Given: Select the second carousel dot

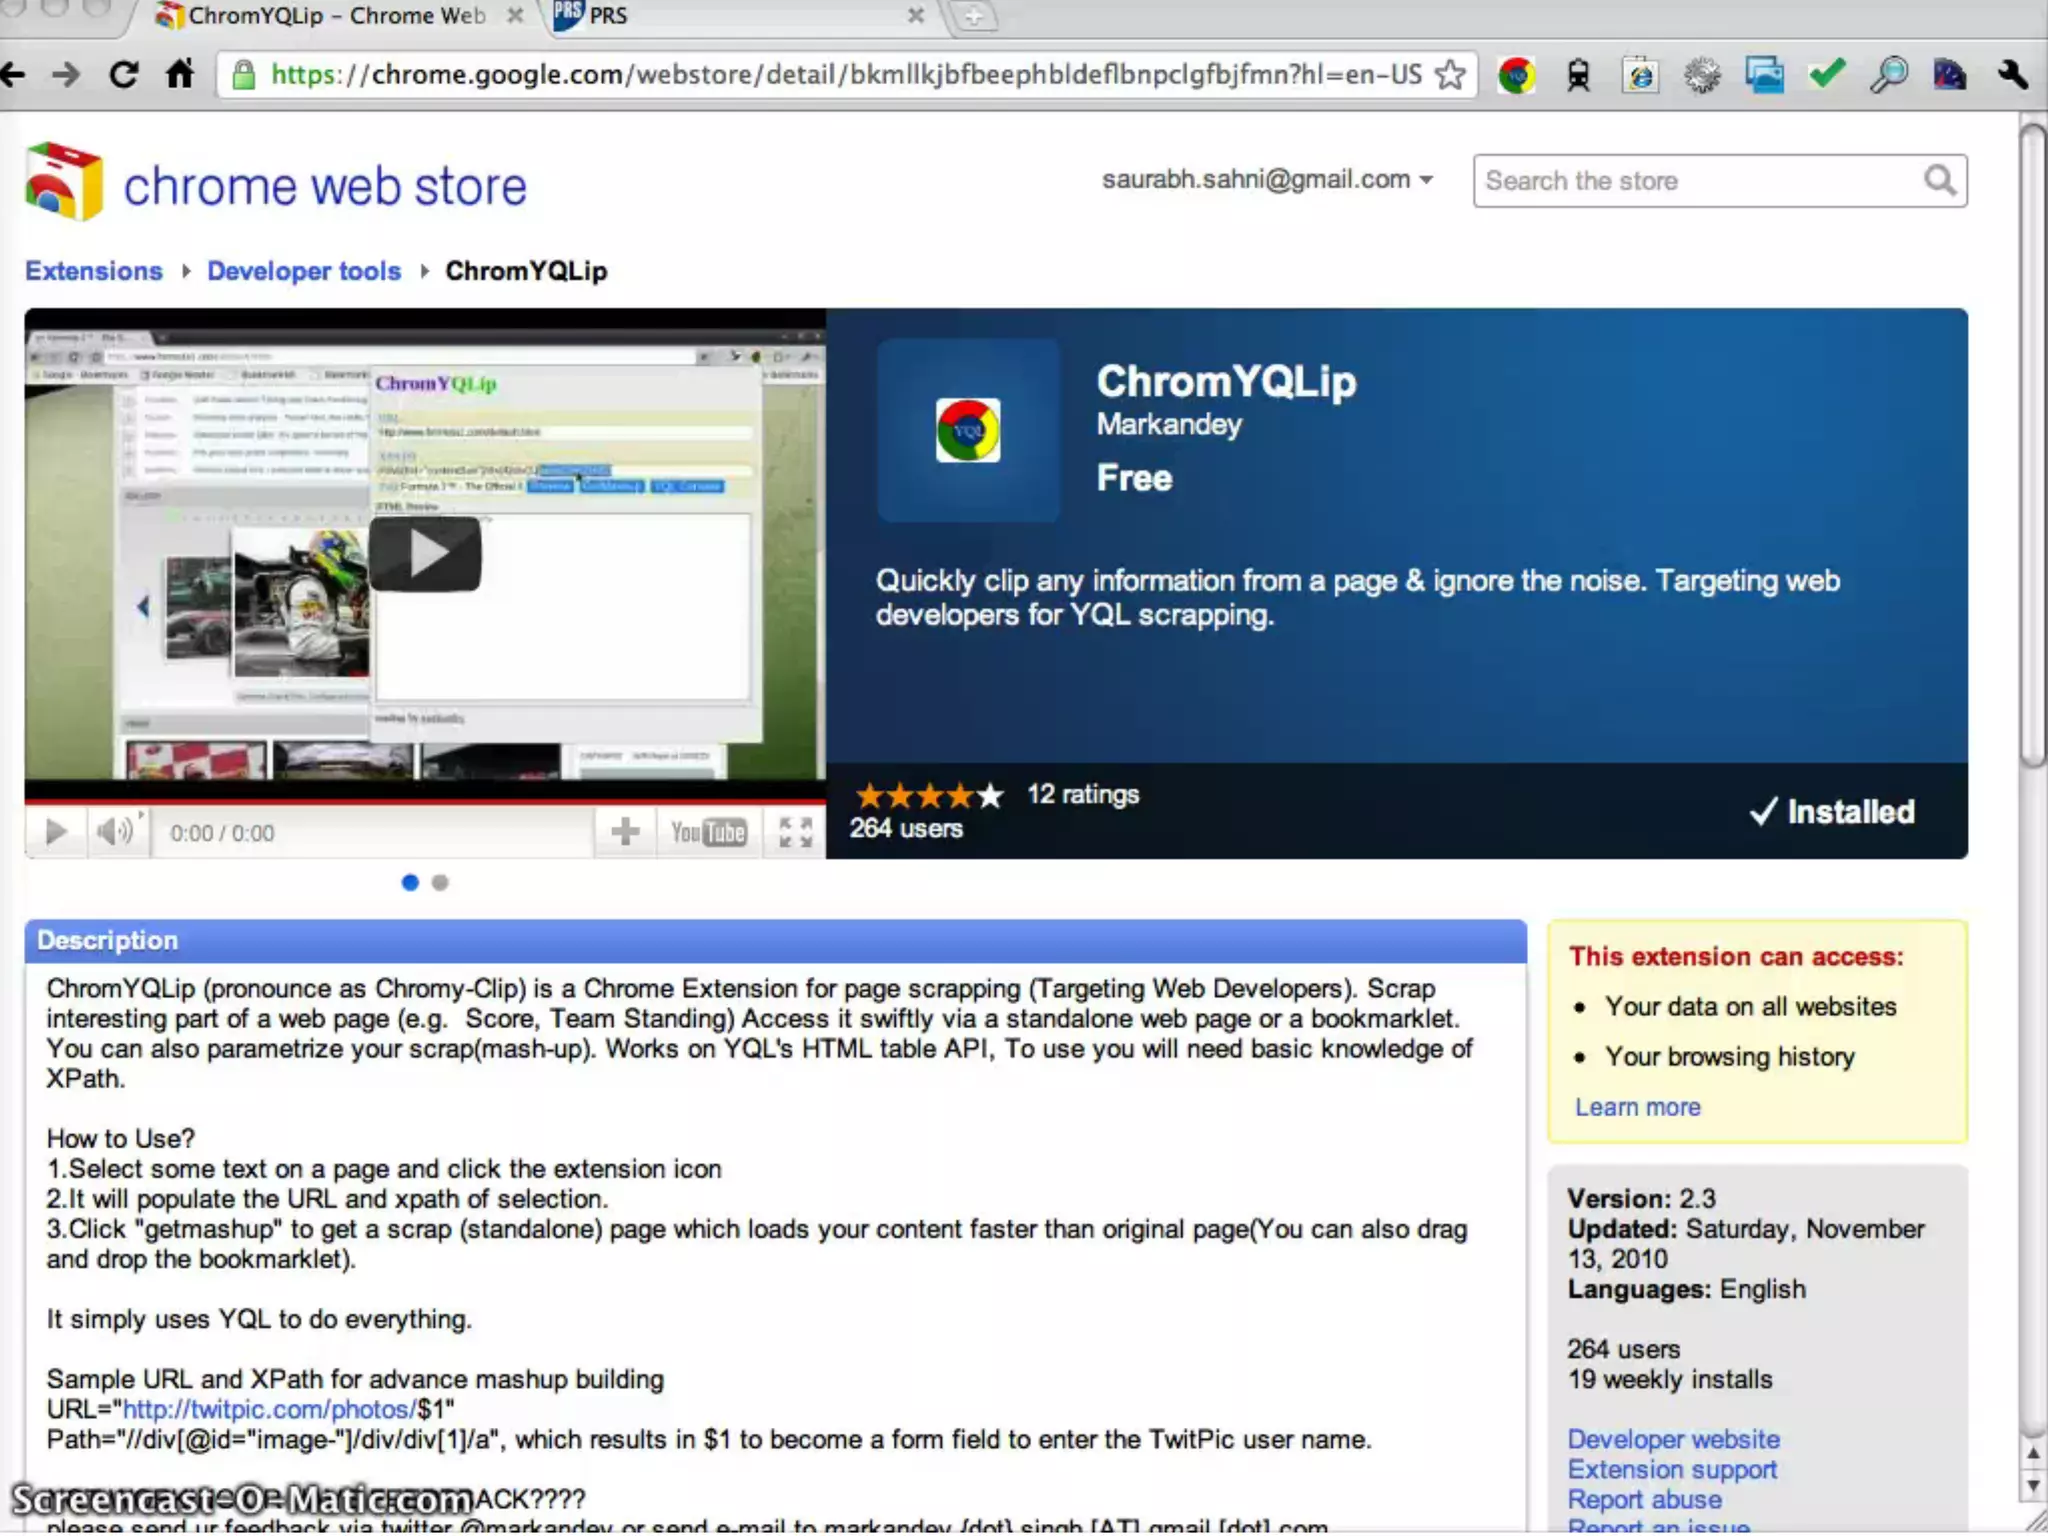Looking at the screenshot, I should point(440,883).
